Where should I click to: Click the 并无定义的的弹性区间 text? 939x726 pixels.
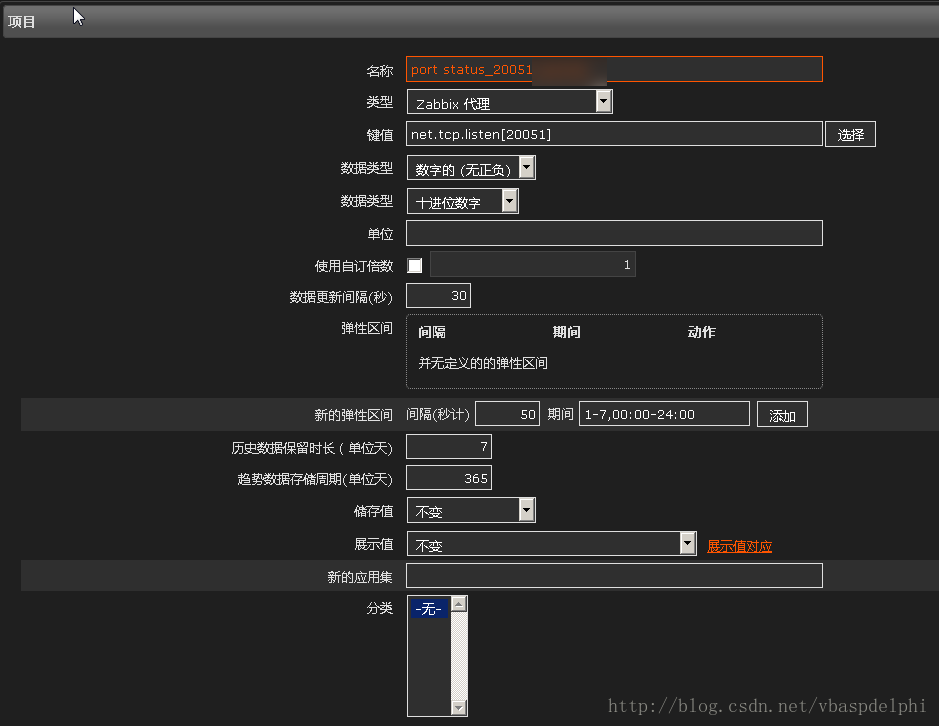(x=483, y=363)
